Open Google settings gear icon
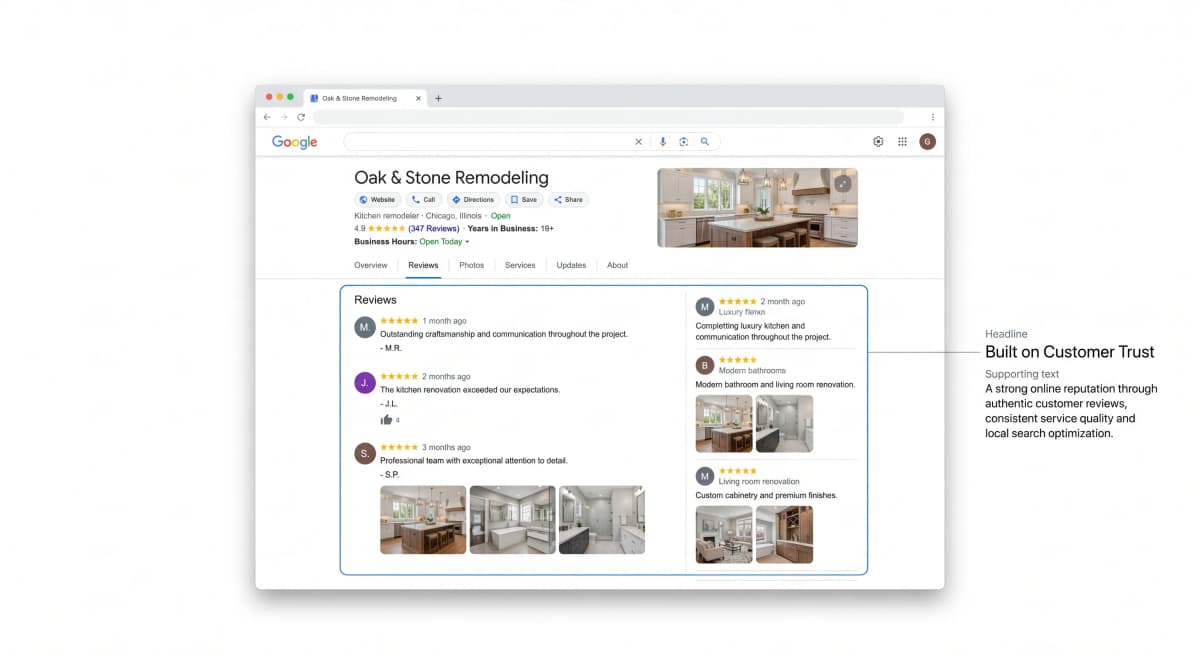 pyautogui.click(x=878, y=142)
